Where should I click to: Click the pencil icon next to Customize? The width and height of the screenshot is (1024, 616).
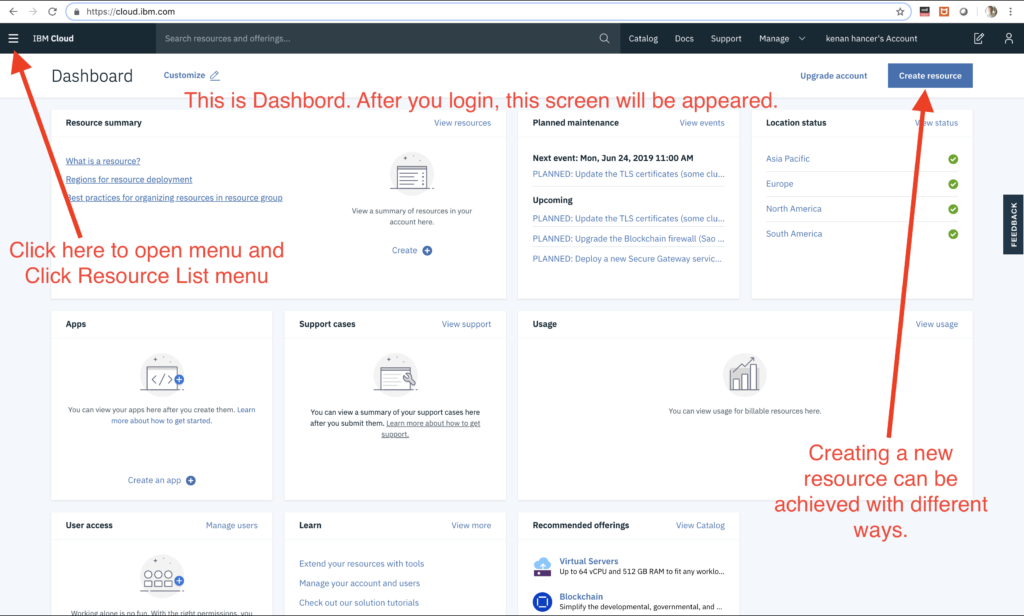(215, 76)
